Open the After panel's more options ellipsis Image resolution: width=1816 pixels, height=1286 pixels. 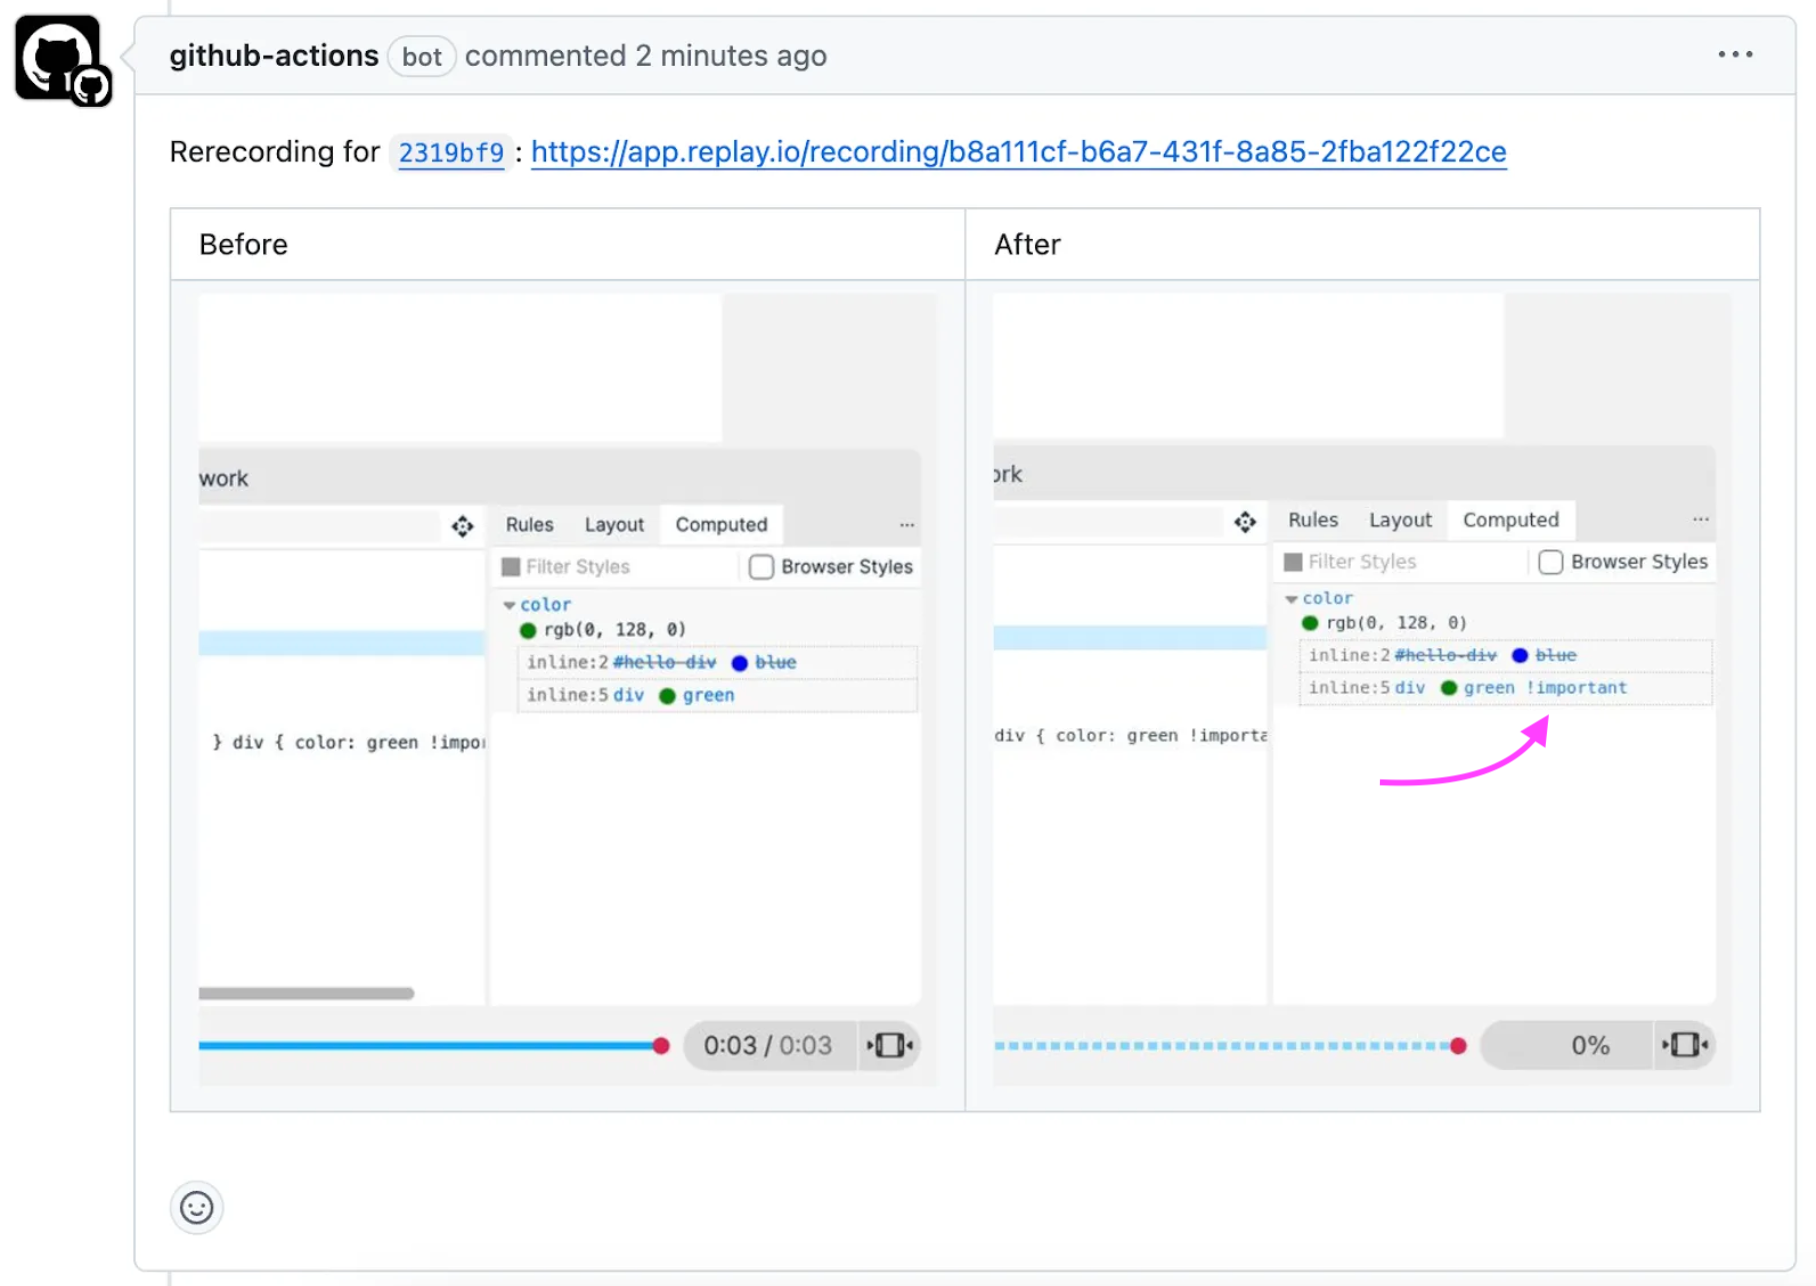point(1700,519)
